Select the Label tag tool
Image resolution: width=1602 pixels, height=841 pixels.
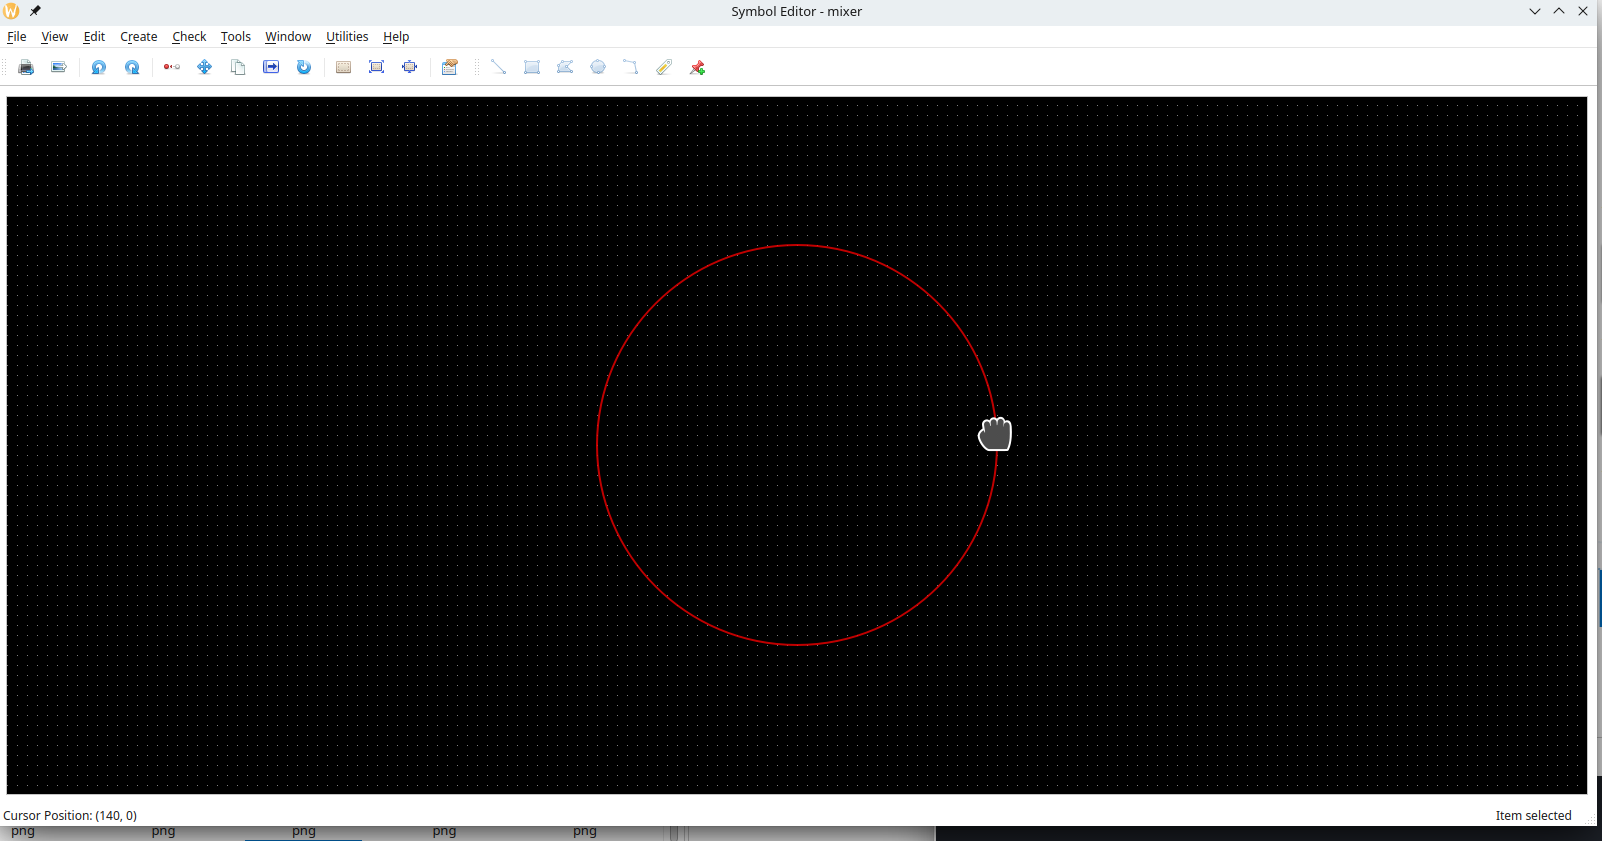click(x=664, y=67)
